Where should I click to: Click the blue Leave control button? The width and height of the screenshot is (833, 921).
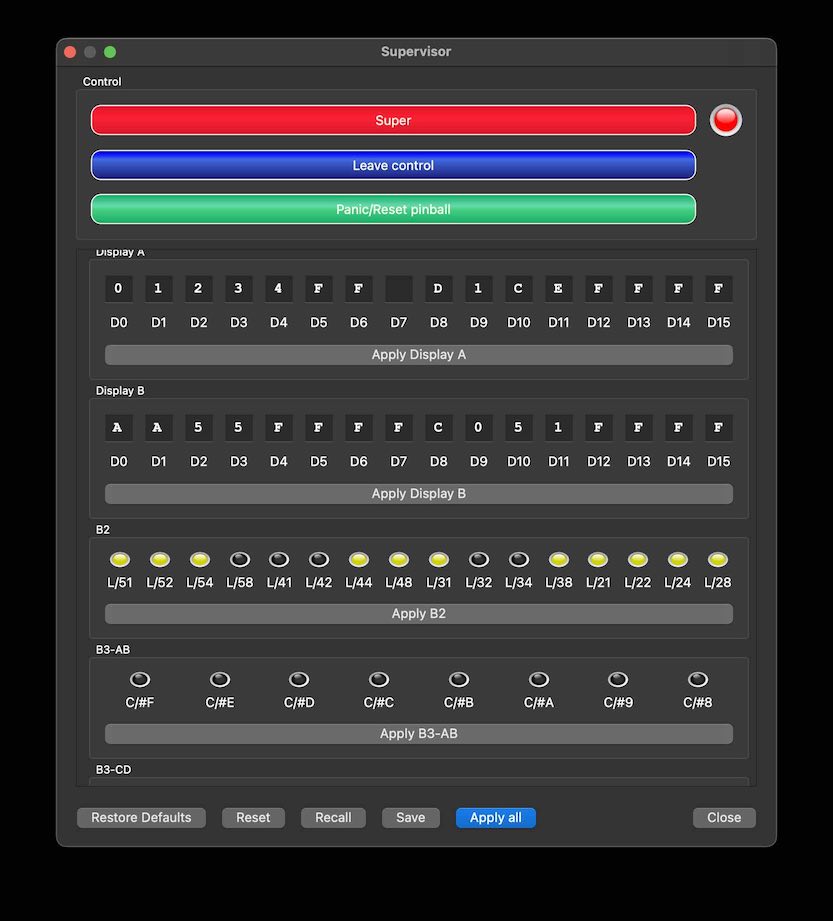pos(393,164)
